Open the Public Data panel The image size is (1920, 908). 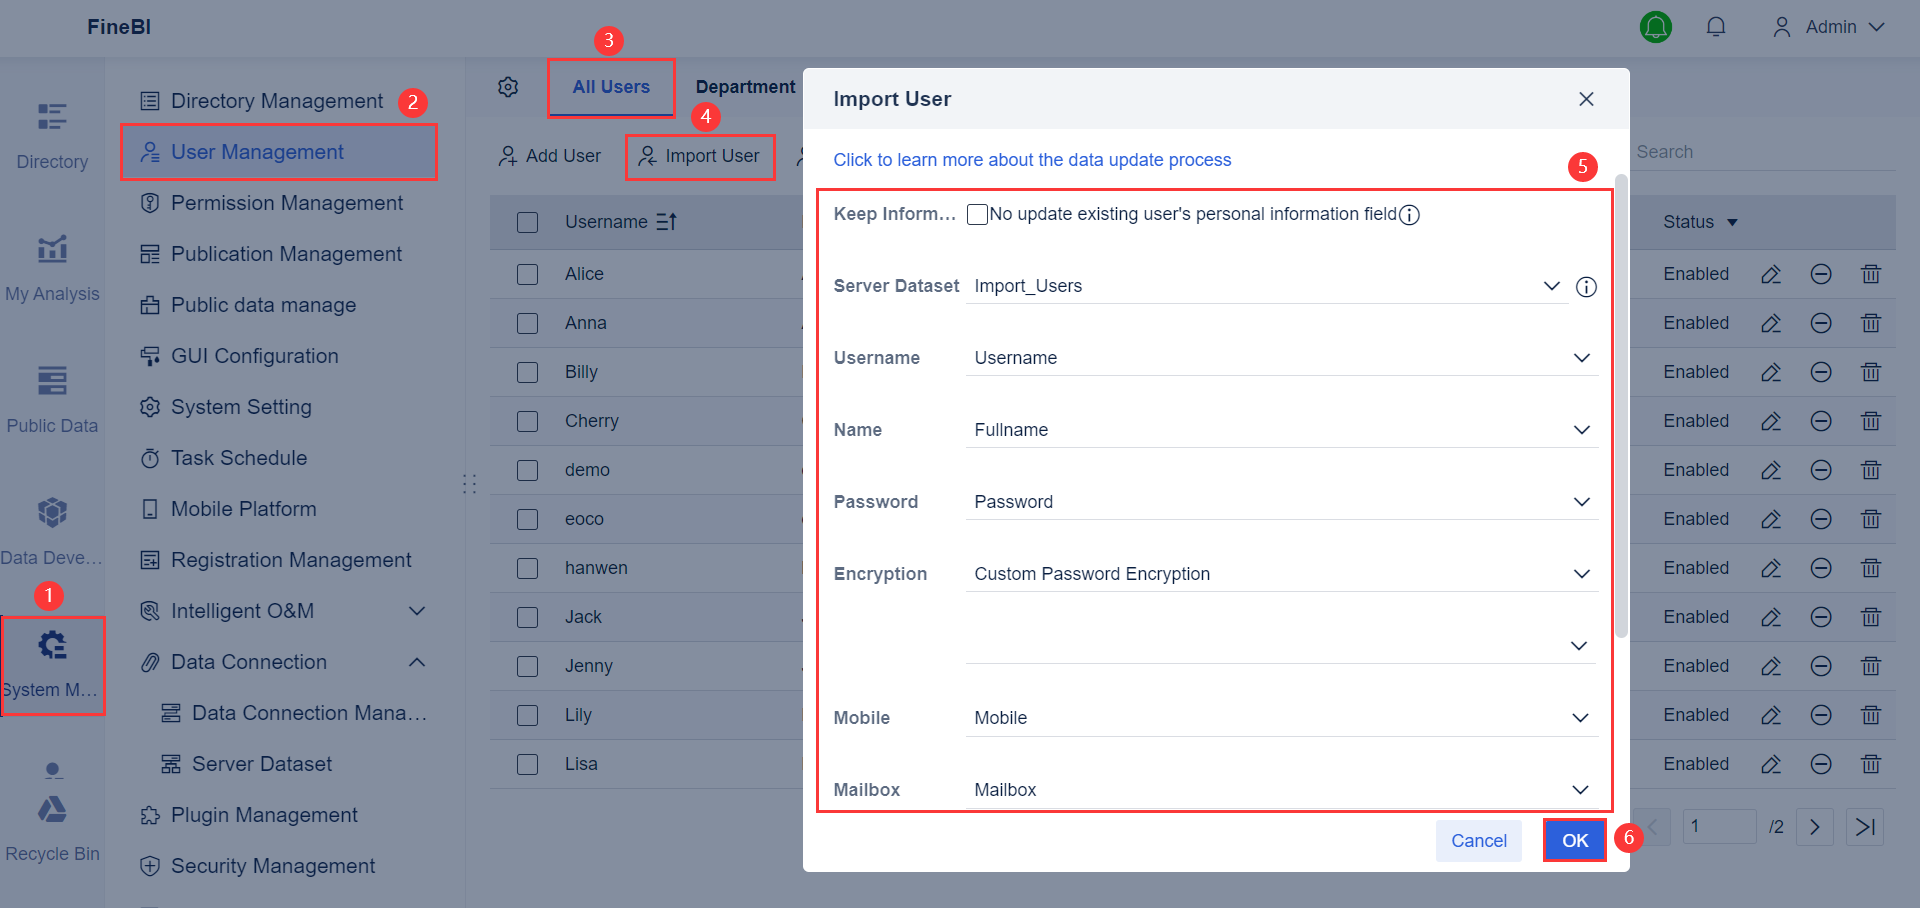[x=52, y=398]
